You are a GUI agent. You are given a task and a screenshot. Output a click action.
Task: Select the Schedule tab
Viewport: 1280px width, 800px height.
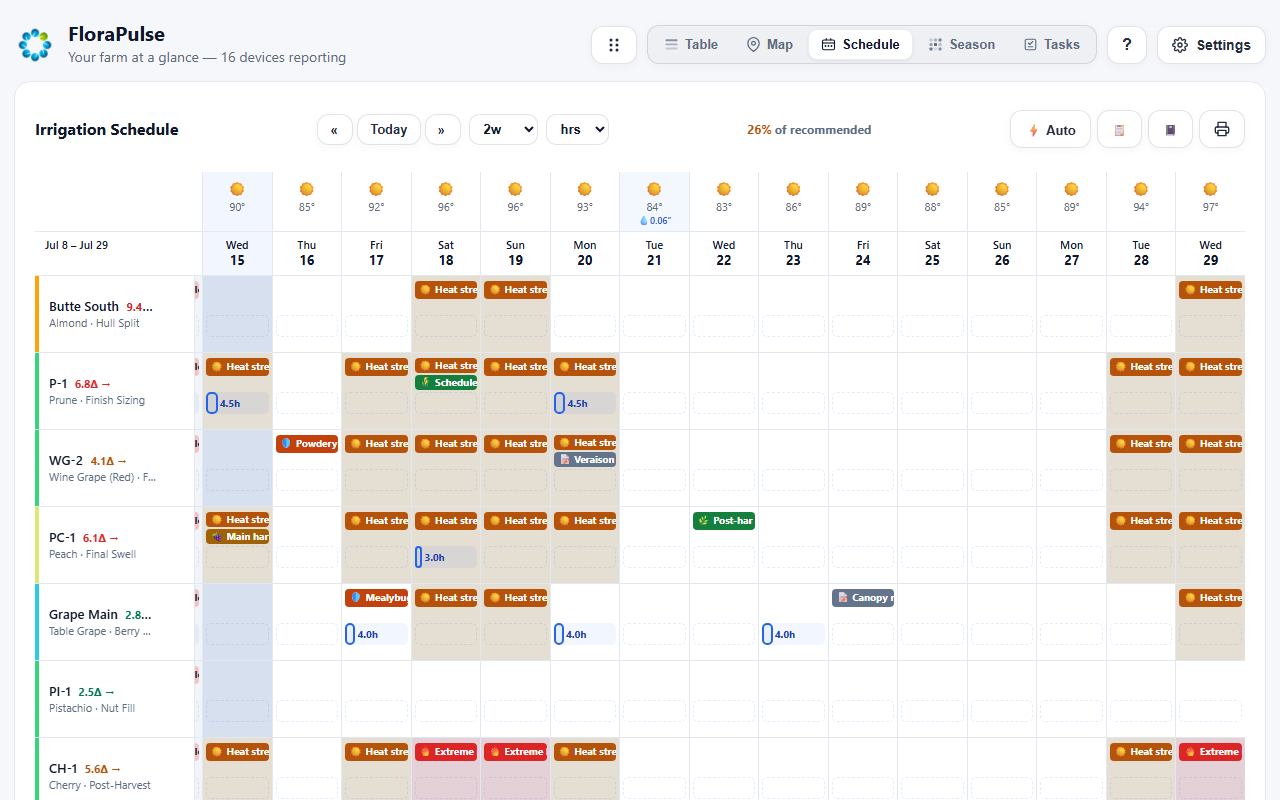coord(860,45)
